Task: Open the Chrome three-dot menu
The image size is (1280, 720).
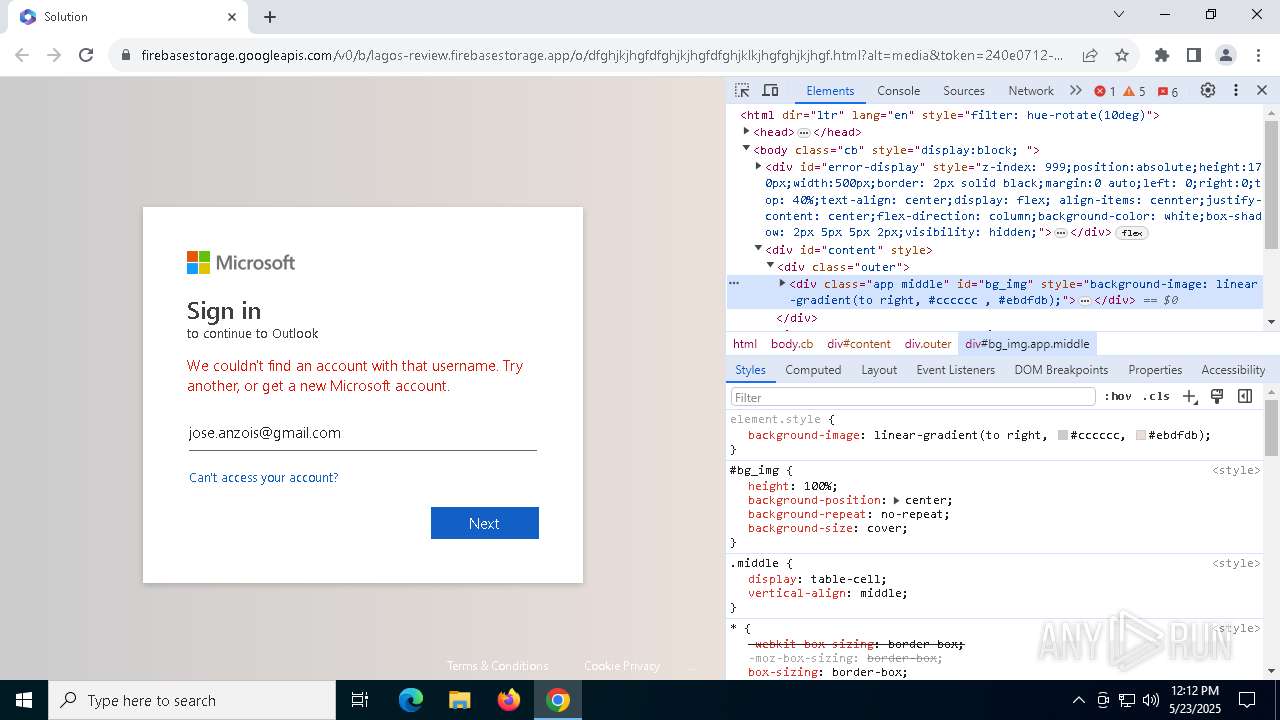Action: pyautogui.click(x=1258, y=55)
